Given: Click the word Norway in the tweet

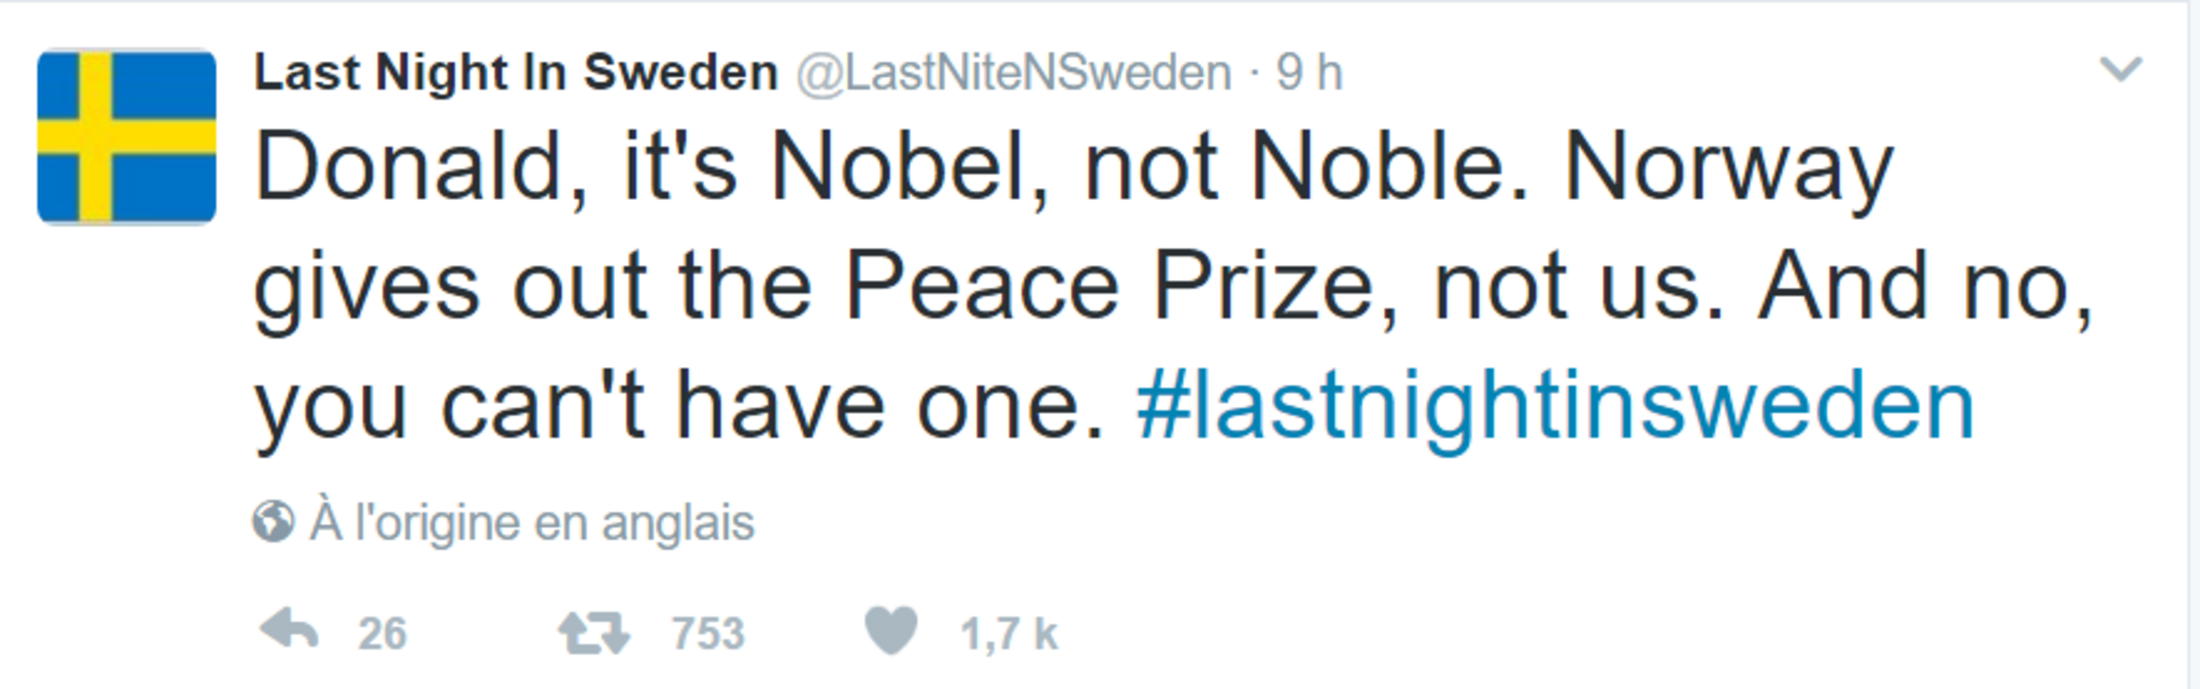Looking at the screenshot, I should pyautogui.click(x=1728, y=168).
